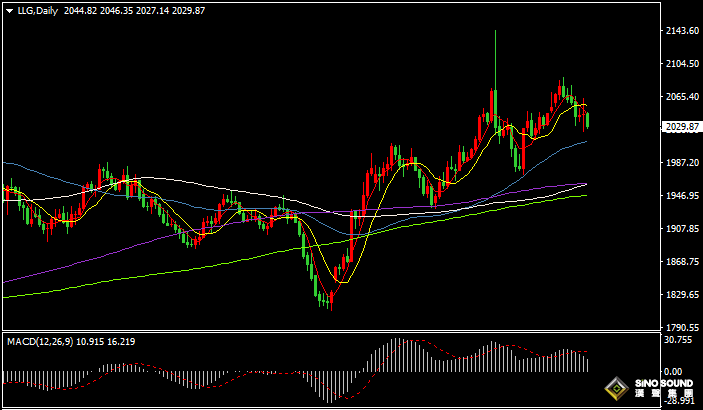Click the Sino Sound logo icon
Image resolution: width=703 pixels, height=410 pixels.
coord(618,388)
